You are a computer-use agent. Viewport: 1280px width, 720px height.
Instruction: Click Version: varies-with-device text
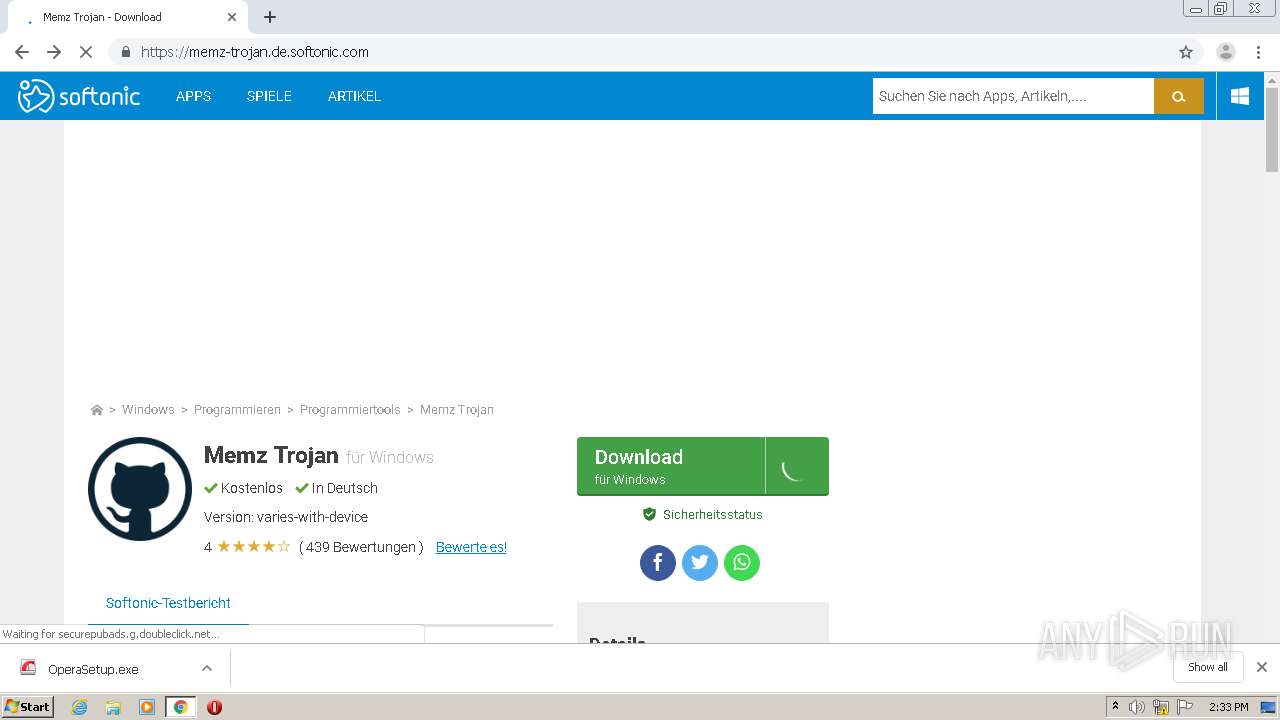286,517
